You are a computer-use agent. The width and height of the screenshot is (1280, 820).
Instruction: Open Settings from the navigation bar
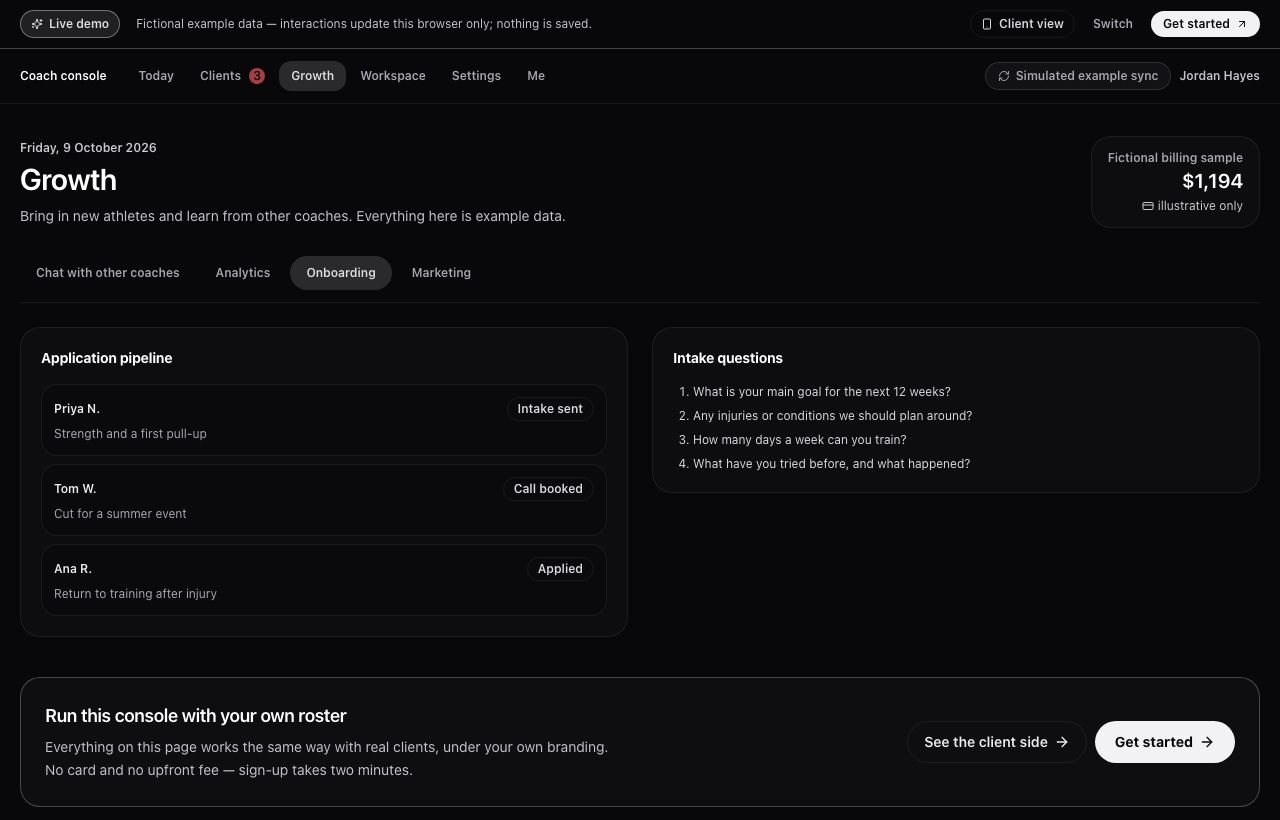click(x=476, y=76)
